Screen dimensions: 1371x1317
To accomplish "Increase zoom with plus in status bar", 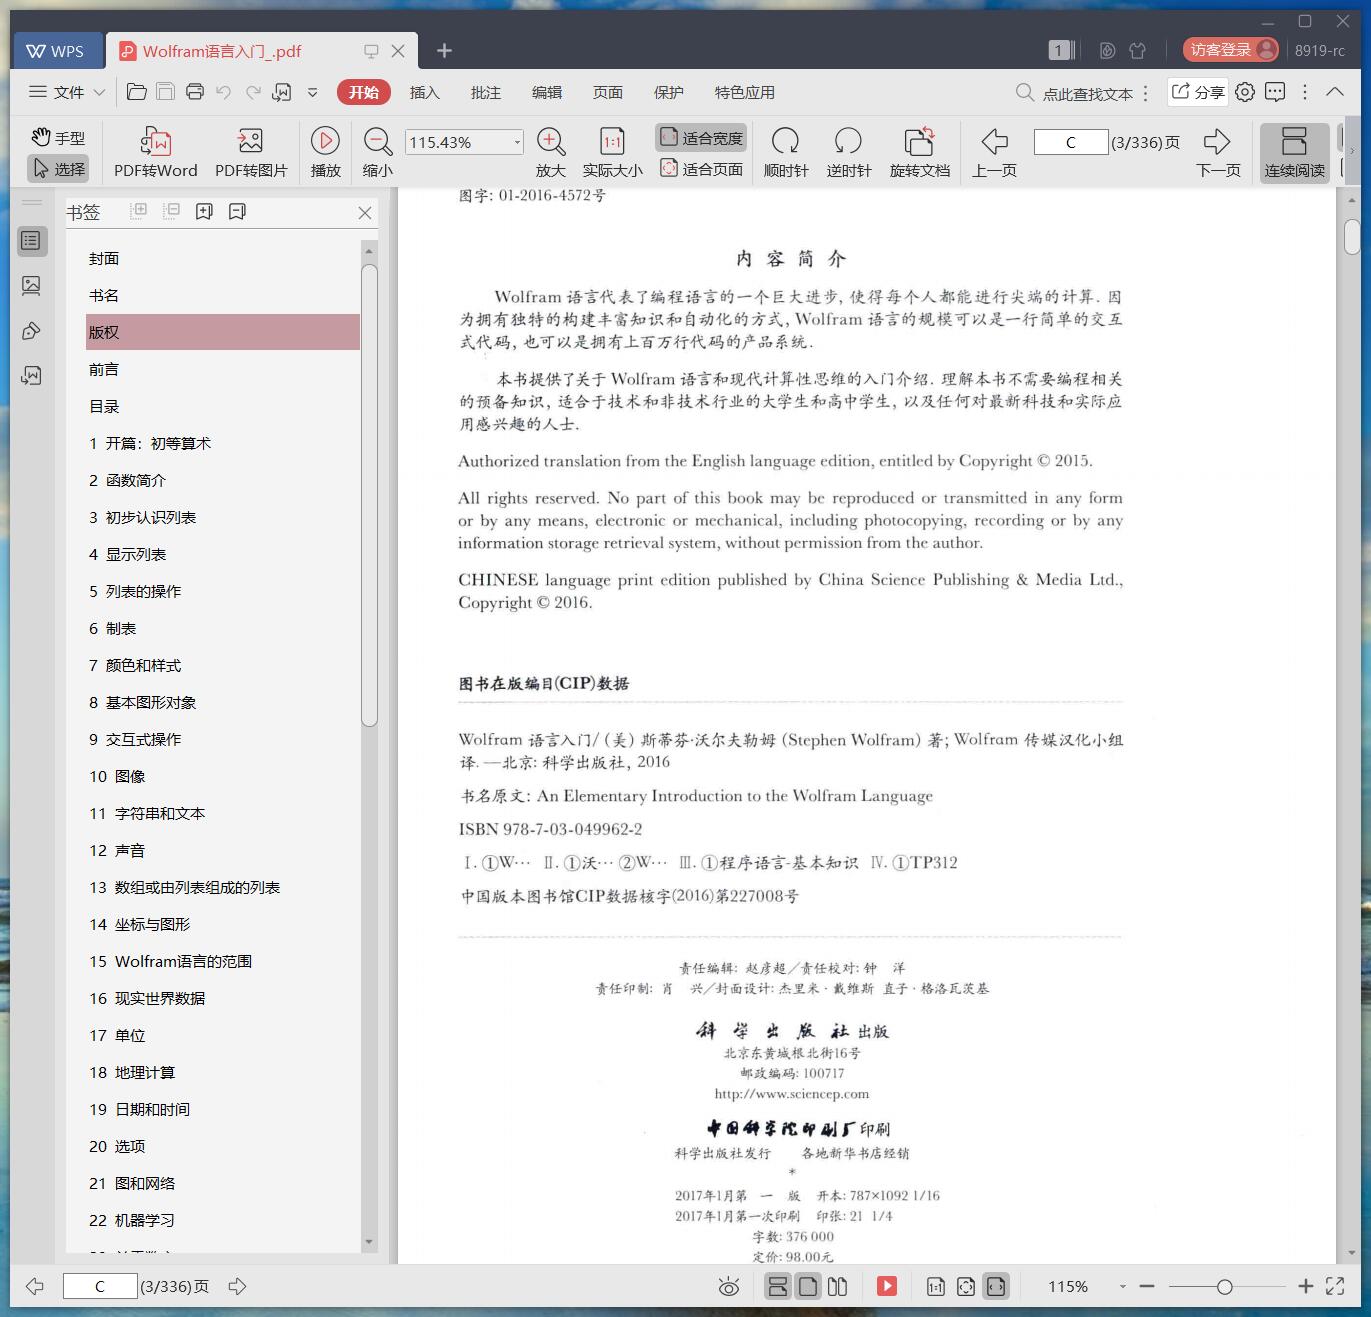I will (1305, 1287).
